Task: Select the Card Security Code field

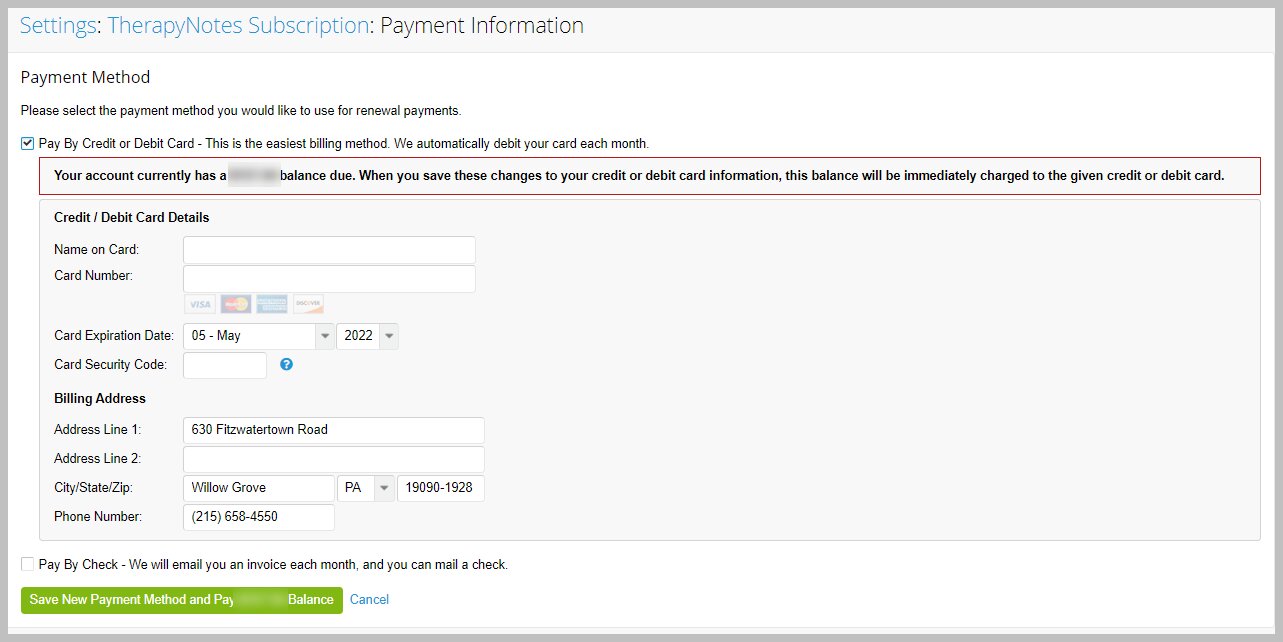Action: pyautogui.click(x=225, y=365)
